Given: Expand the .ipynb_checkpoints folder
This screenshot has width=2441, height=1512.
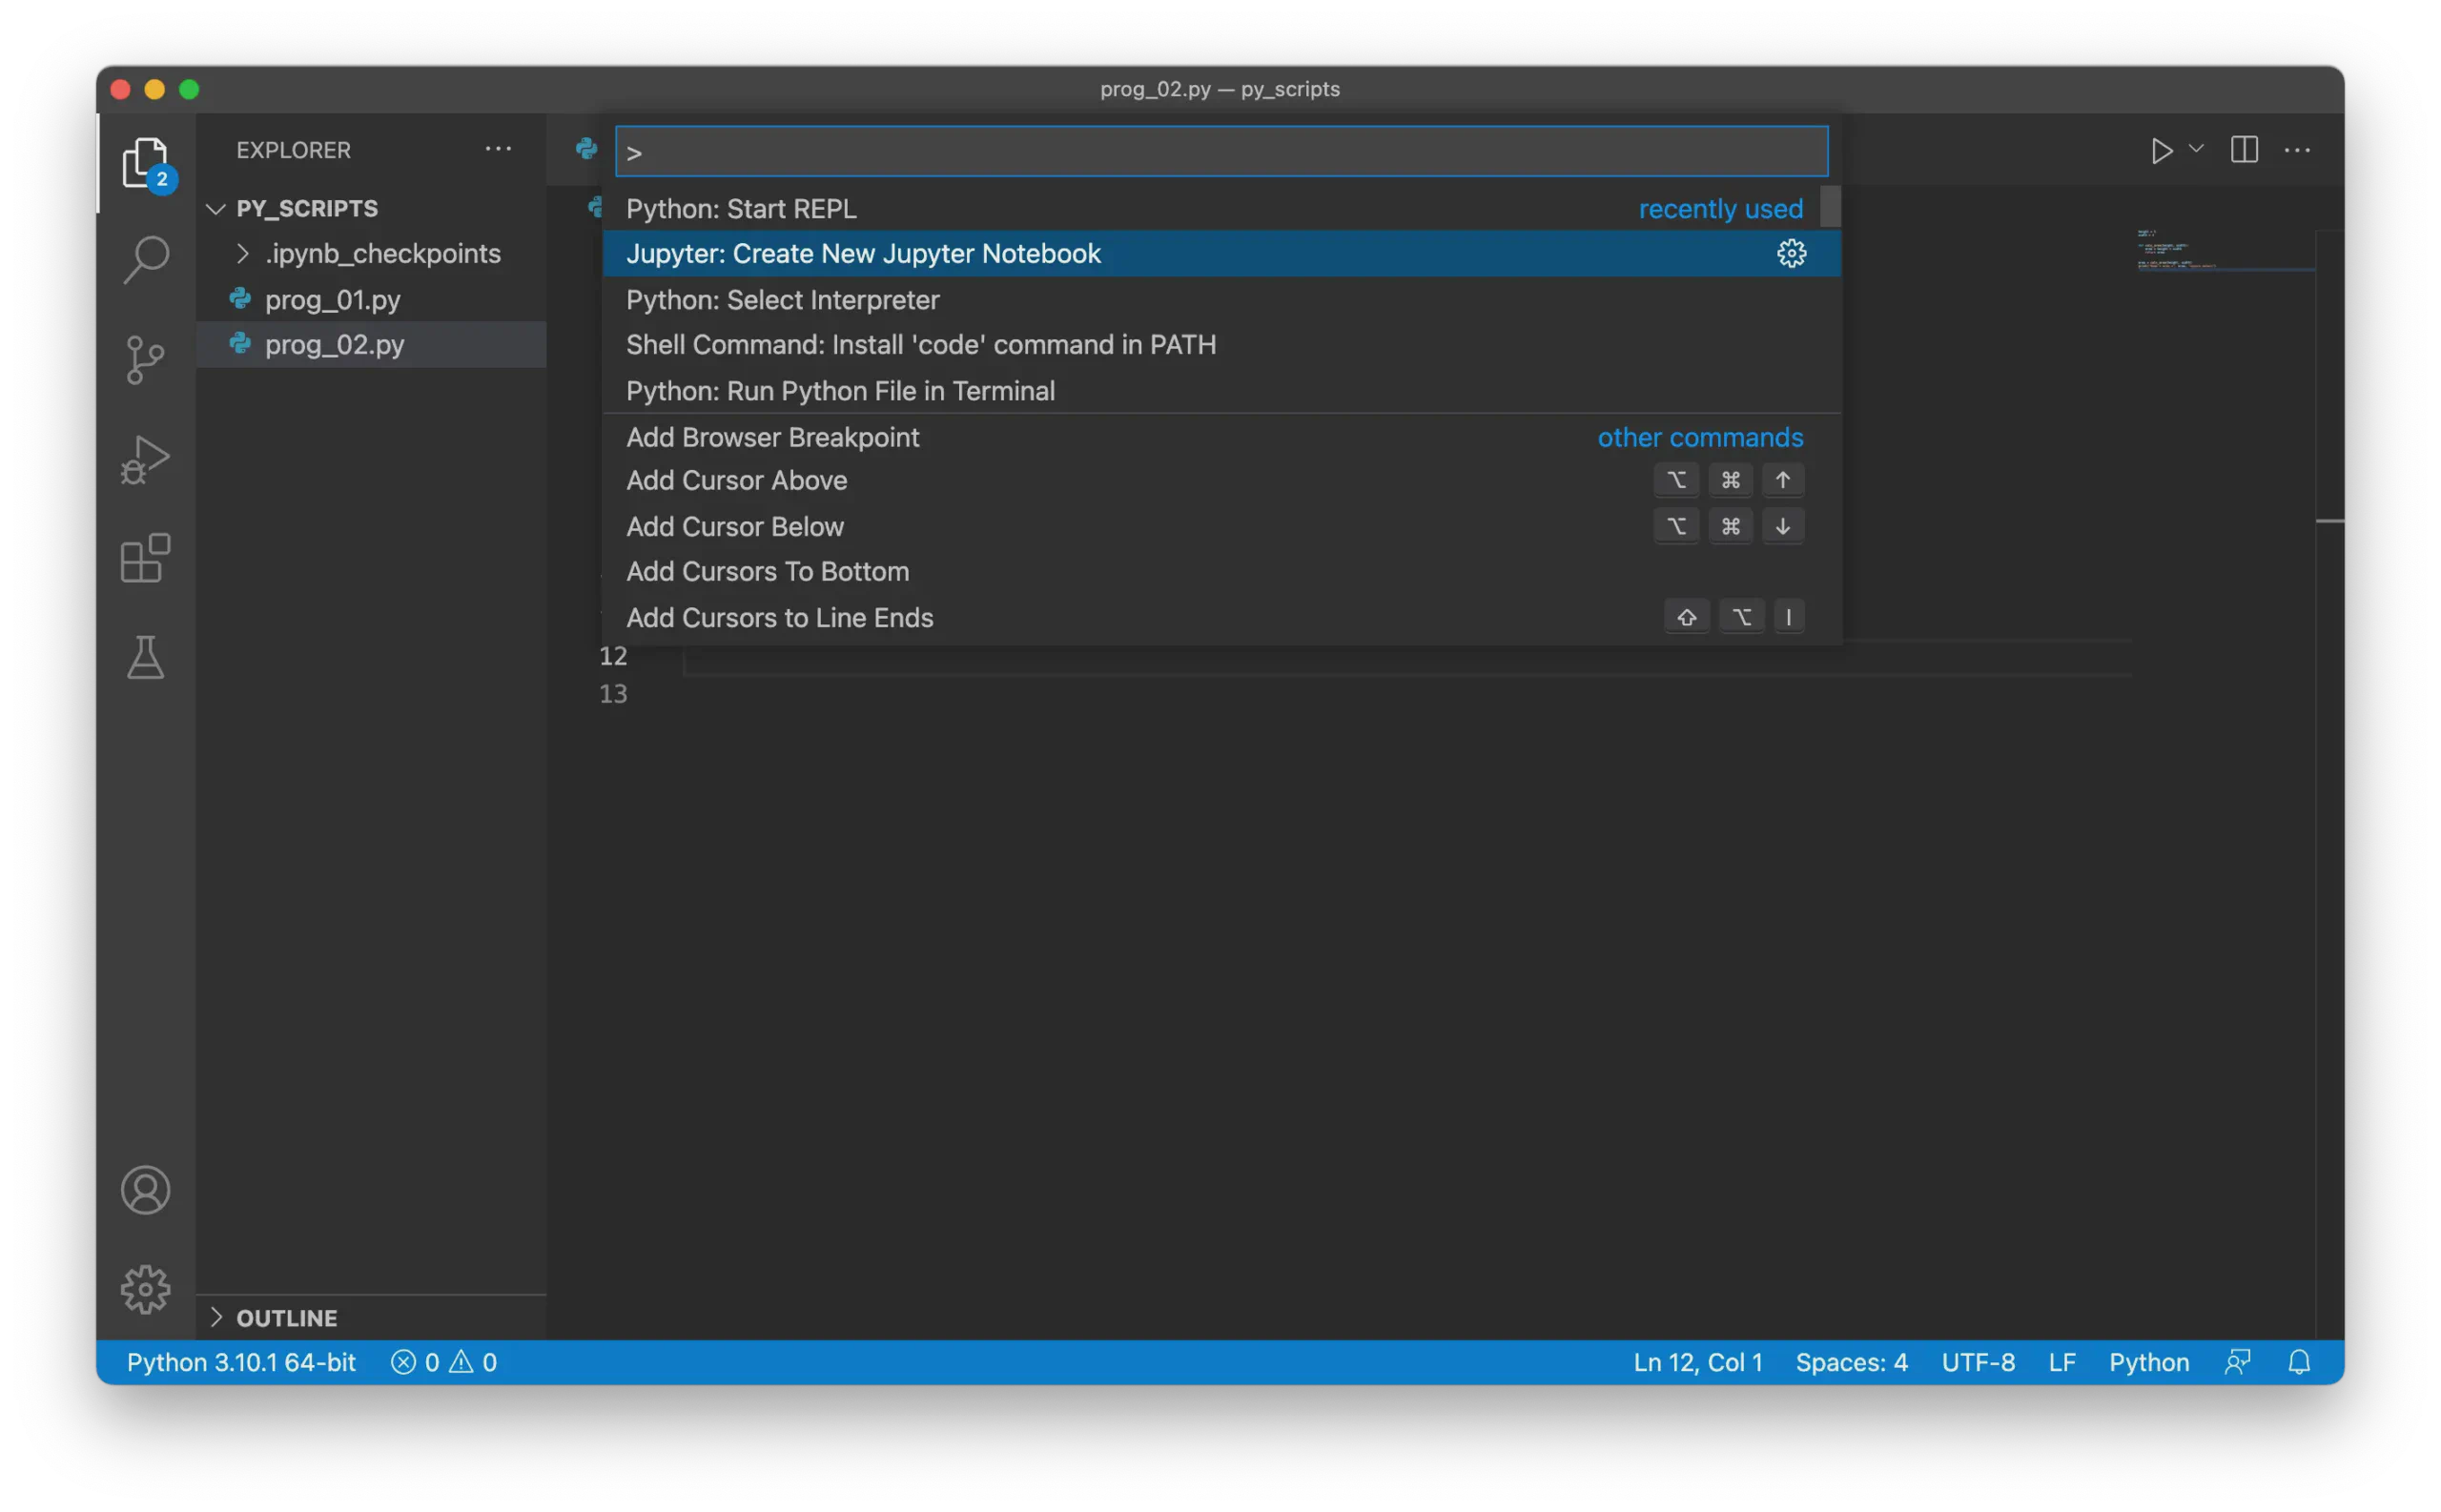Looking at the screenshot, I should click(246, 253).
